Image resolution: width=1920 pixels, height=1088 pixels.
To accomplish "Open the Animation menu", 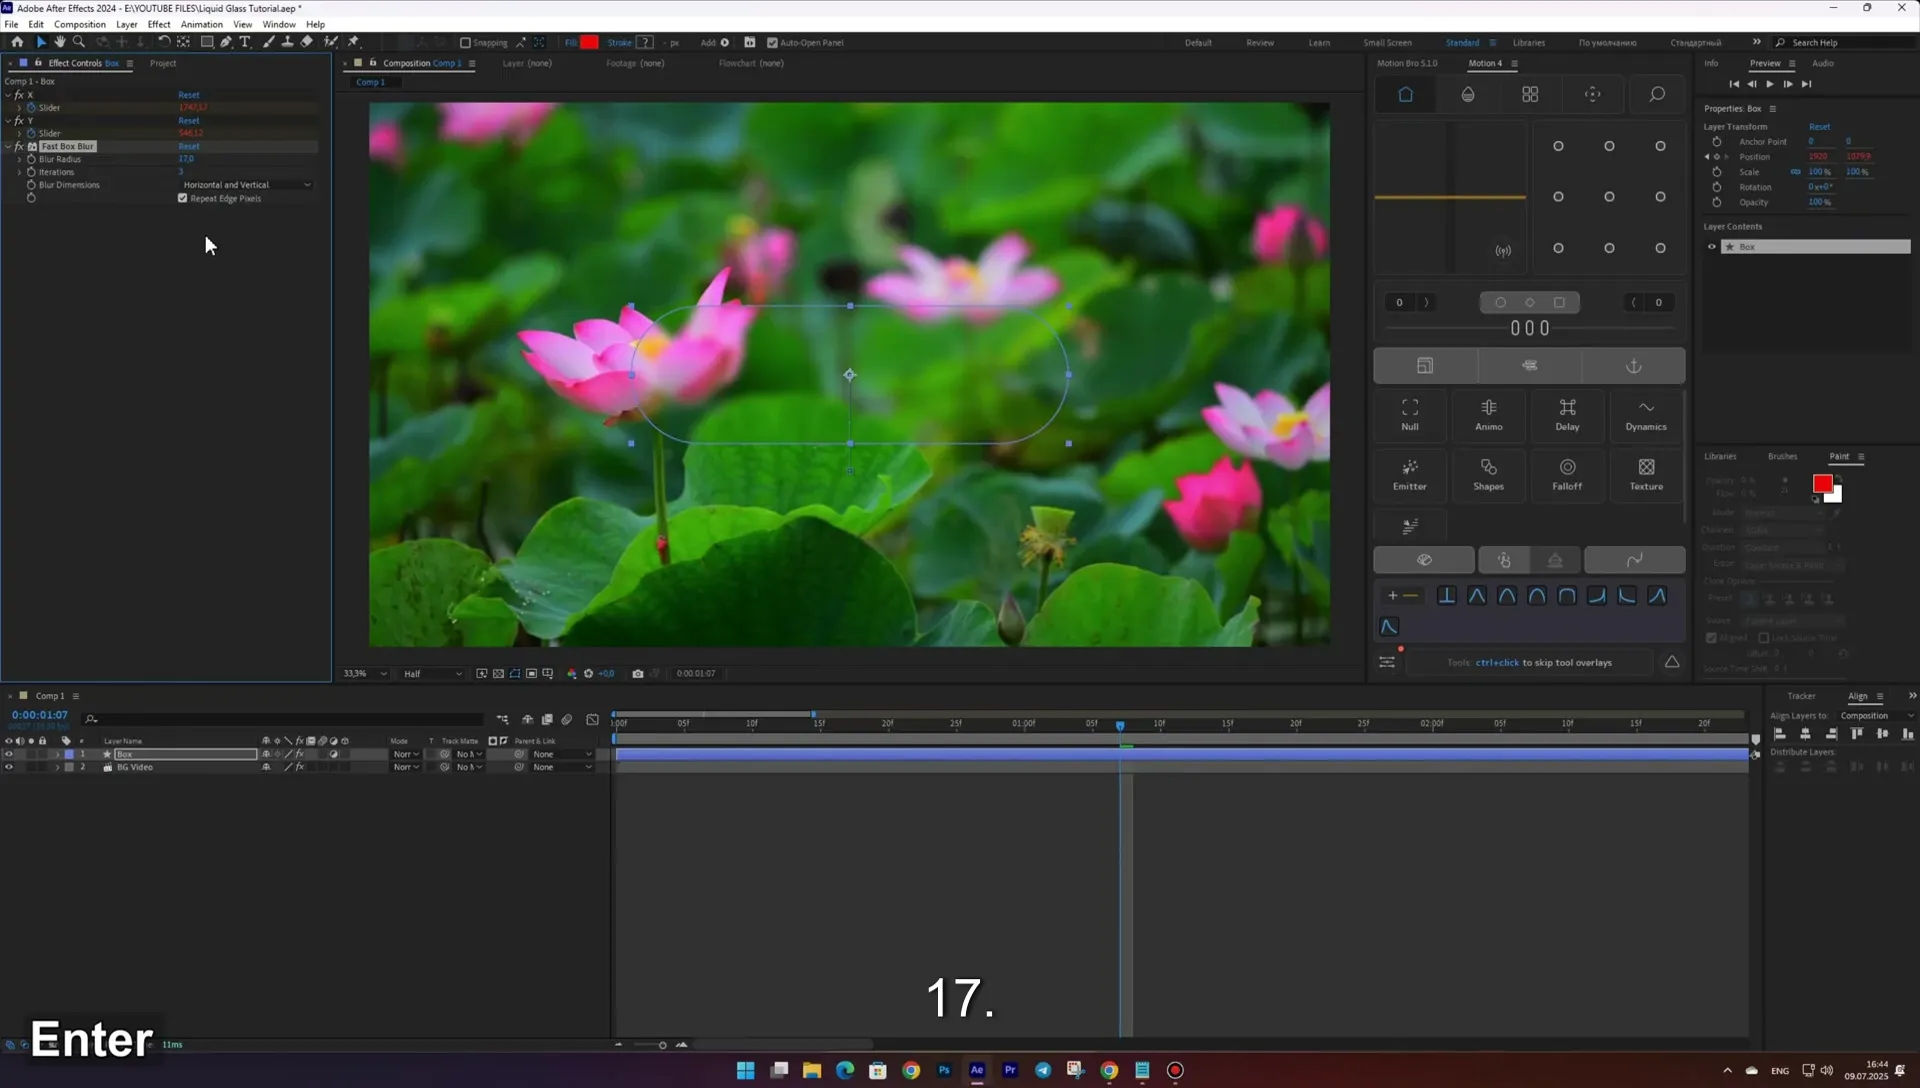I will (201, 24).
